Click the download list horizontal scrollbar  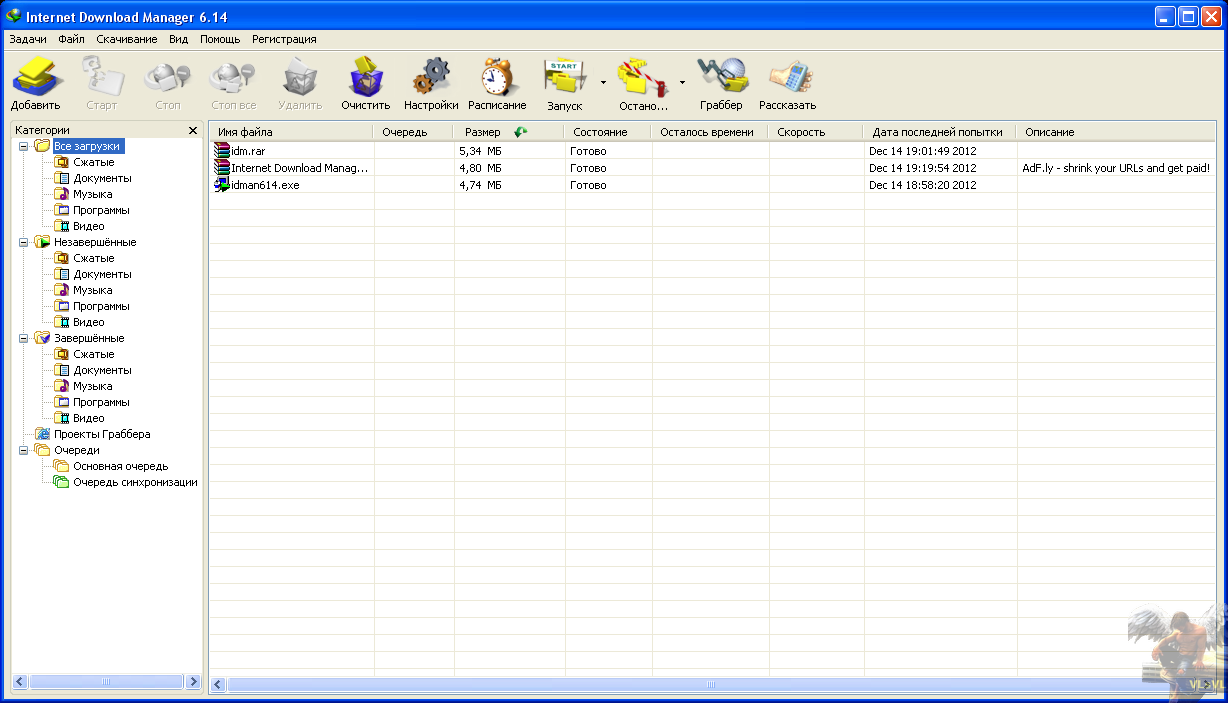click(x=712, y=685)
